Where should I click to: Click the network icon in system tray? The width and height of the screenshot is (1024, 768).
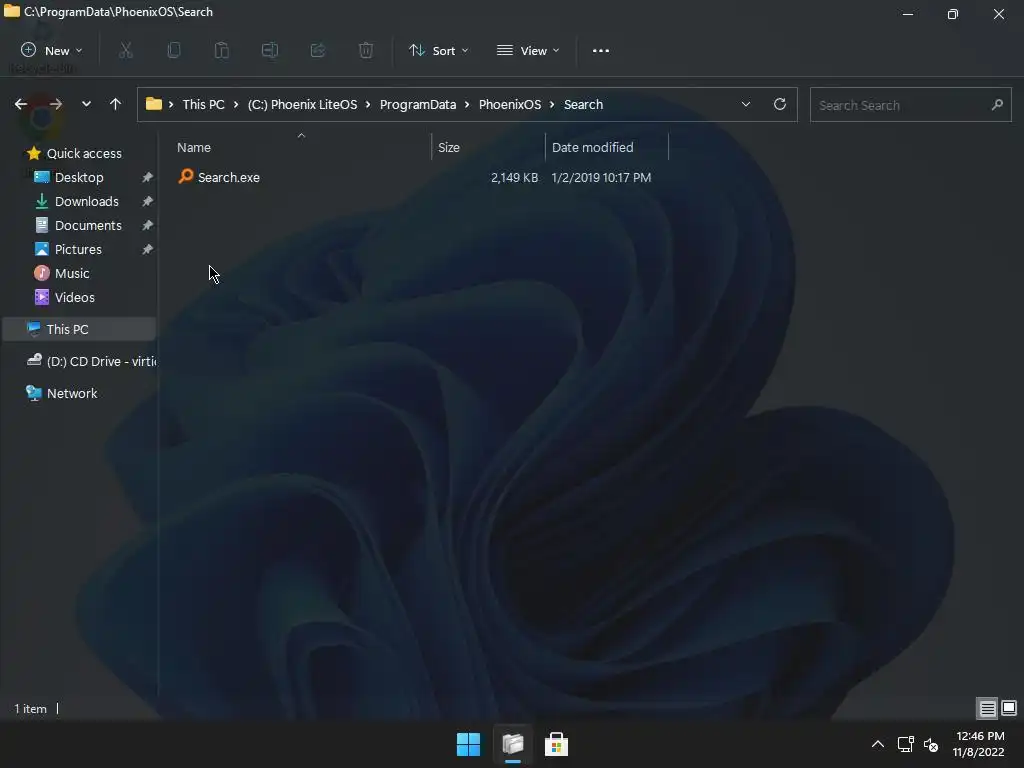(905, 744)
